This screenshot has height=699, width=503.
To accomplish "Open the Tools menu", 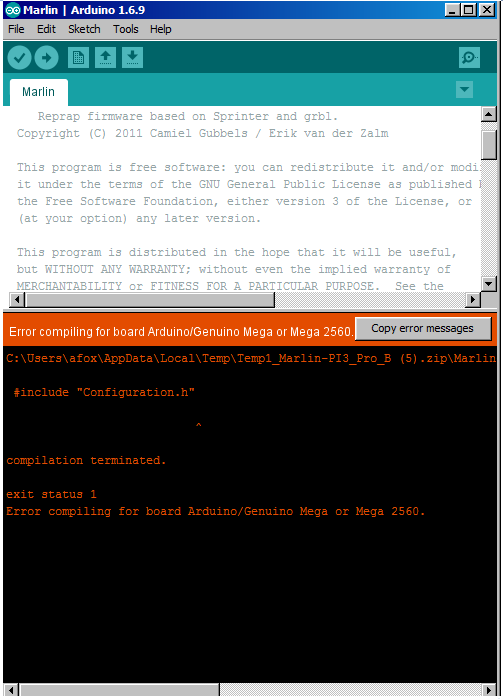I will click(x=126, y=29).
